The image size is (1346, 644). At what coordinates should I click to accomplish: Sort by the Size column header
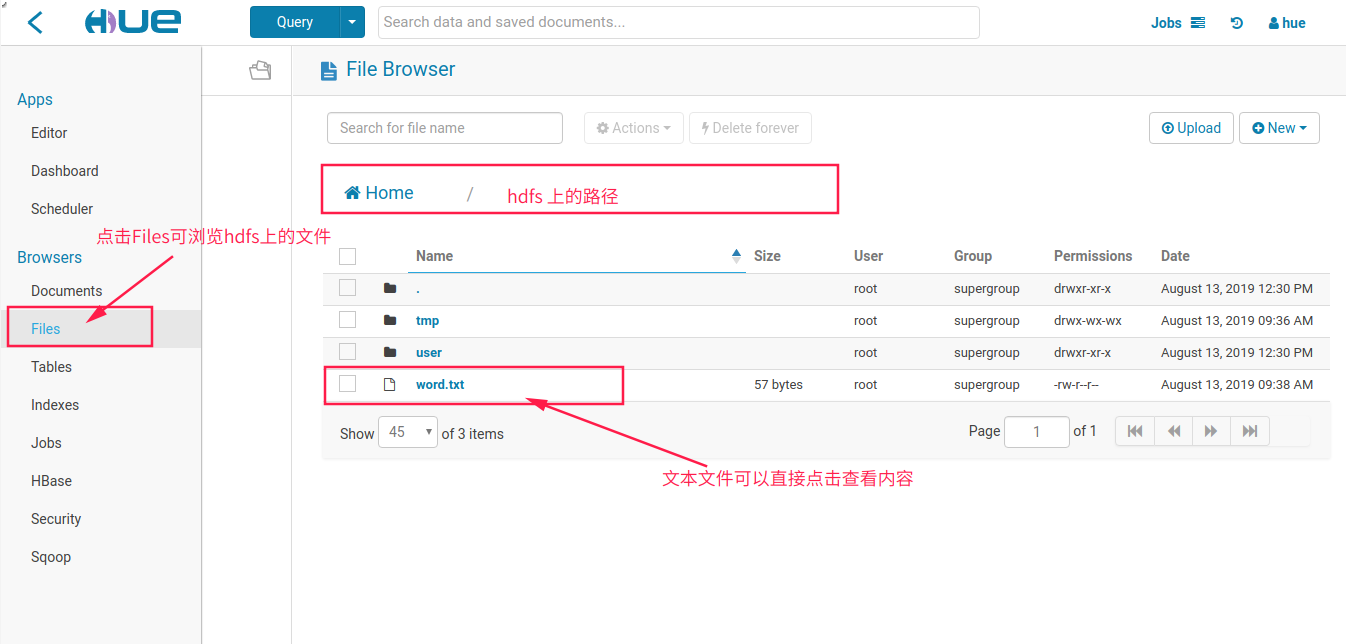coord(767,256)
